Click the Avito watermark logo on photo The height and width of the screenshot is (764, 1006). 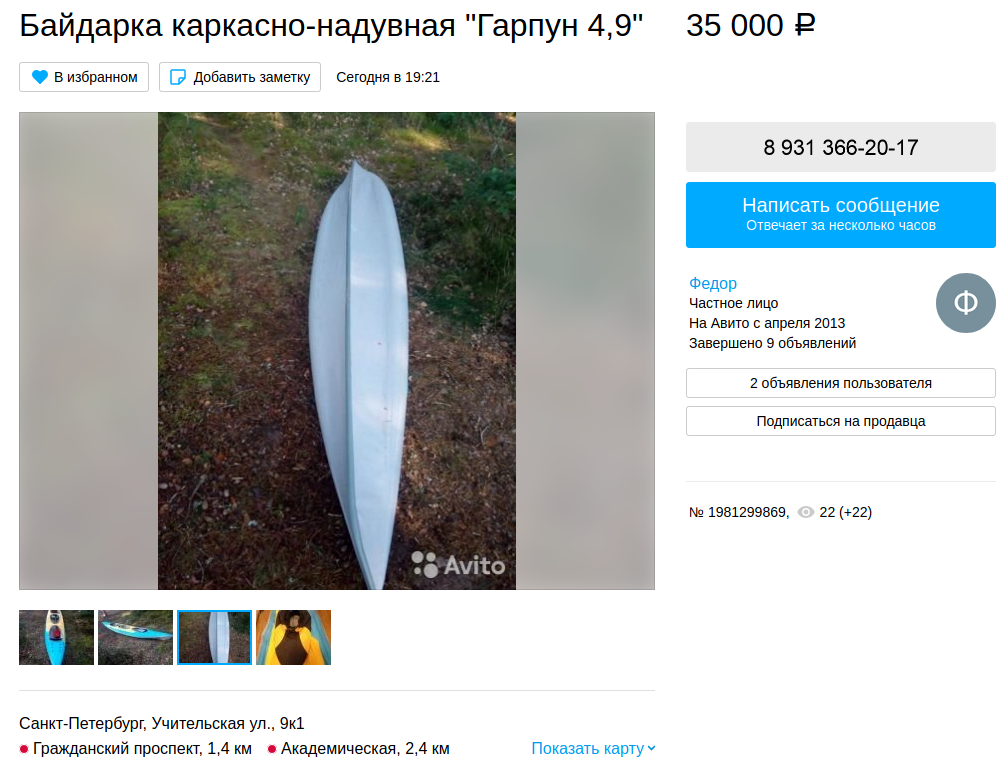point(458,565)
